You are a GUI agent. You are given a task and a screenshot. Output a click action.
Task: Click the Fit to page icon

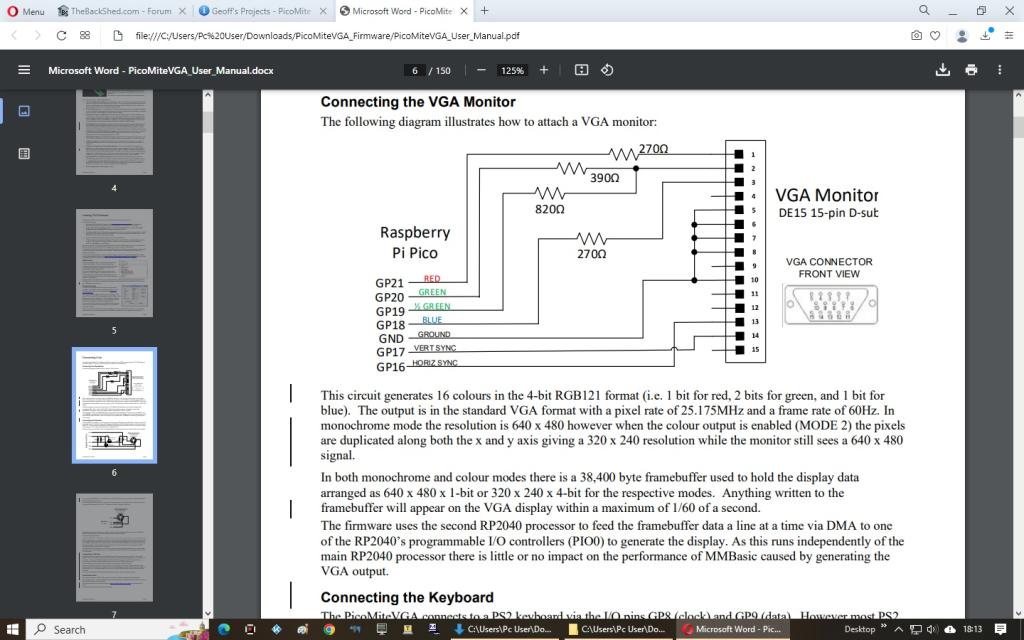581,70
